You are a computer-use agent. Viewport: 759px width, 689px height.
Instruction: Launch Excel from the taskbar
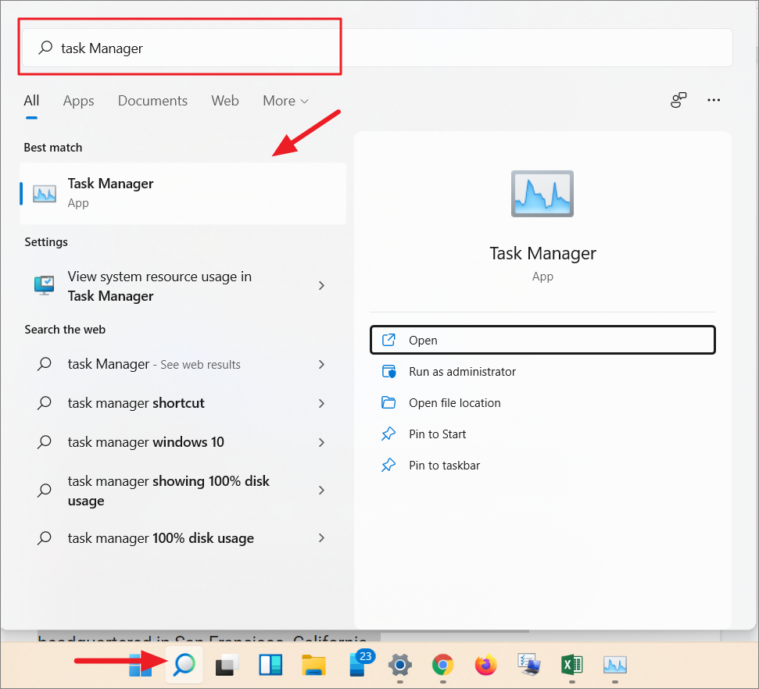572,664
